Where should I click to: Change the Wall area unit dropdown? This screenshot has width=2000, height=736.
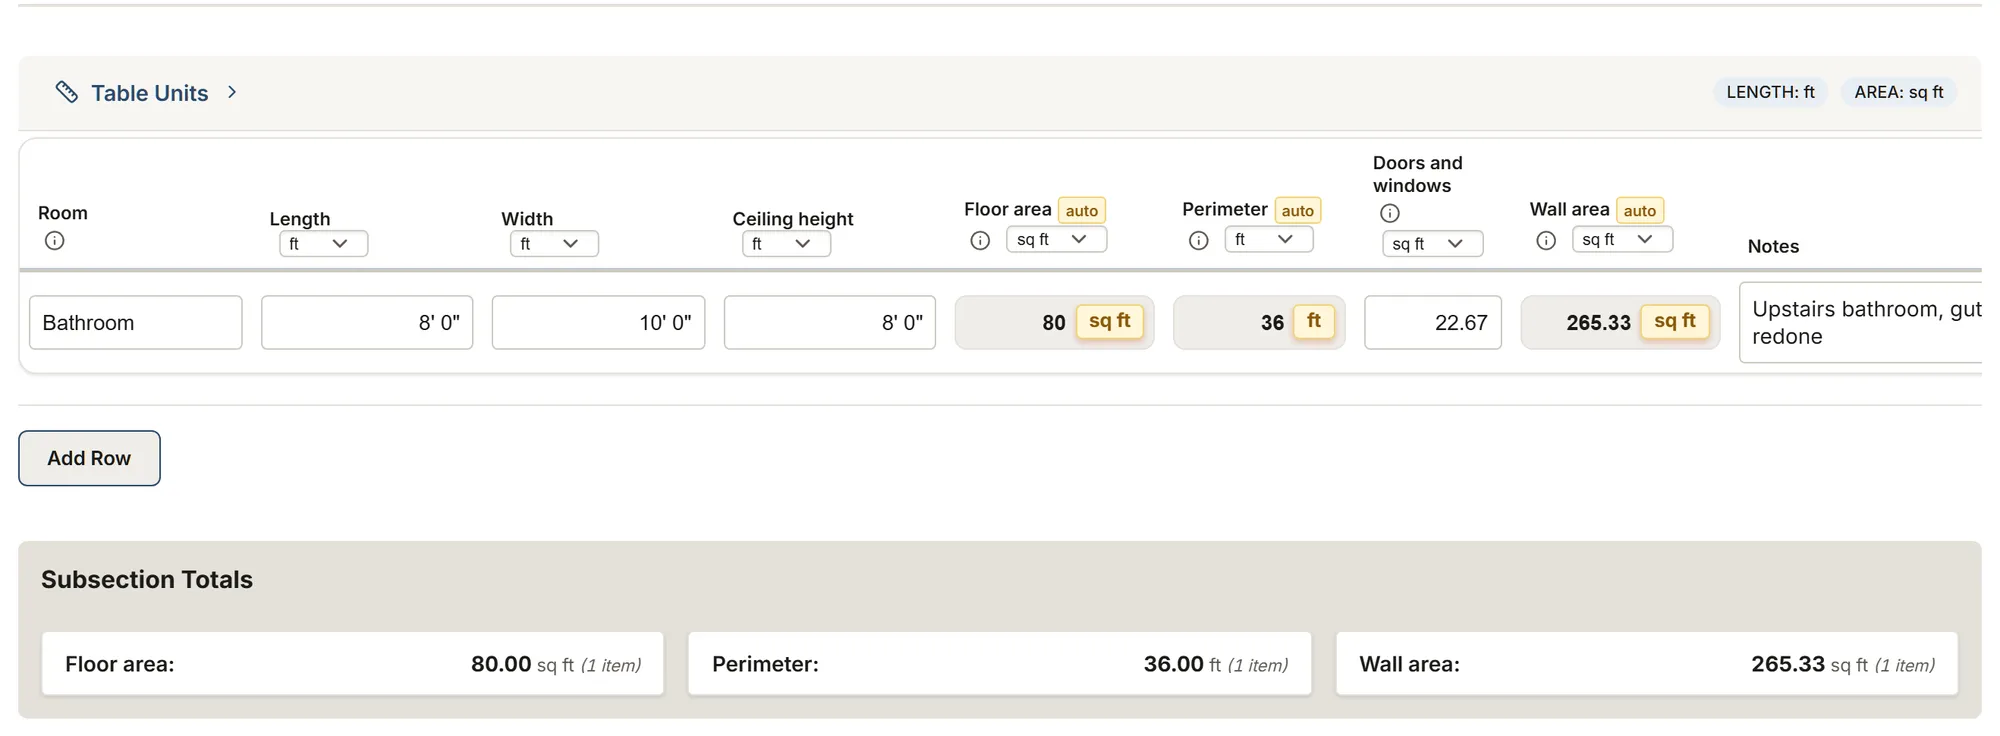click(x=1622, y=239)
